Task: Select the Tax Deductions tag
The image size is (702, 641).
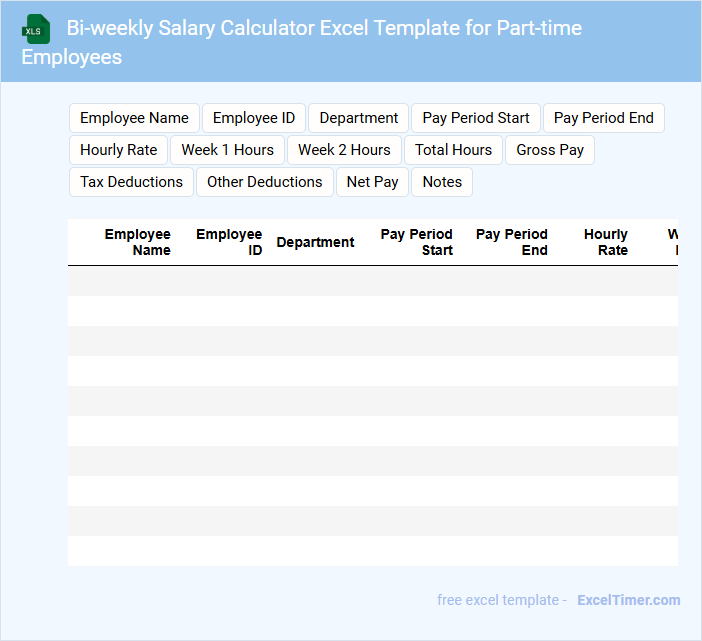Action: pos(131,182)
